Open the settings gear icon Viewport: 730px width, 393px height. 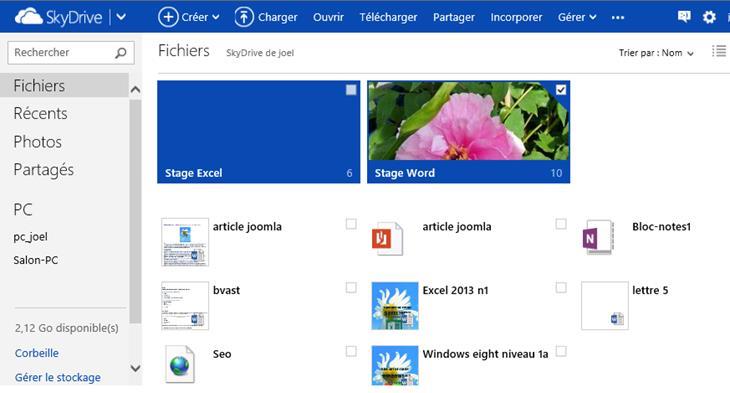[709, 17]
